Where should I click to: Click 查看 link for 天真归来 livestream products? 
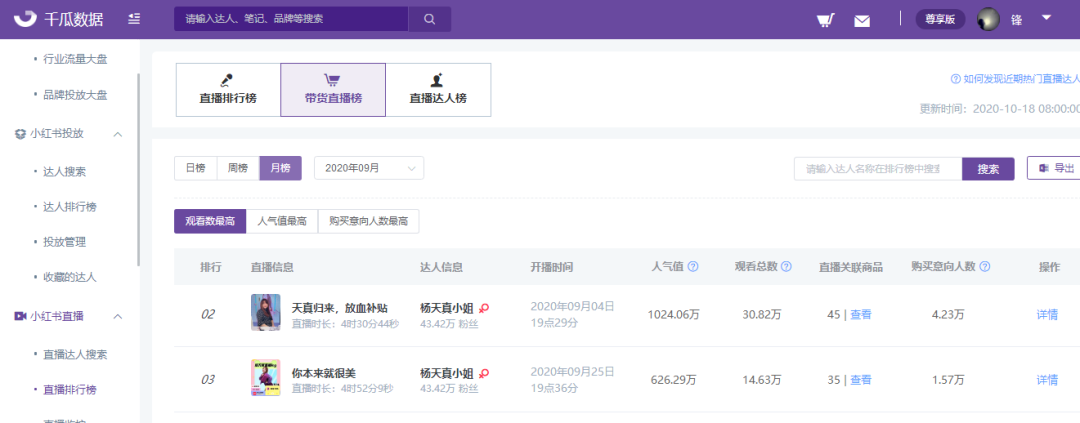(861, 314)
